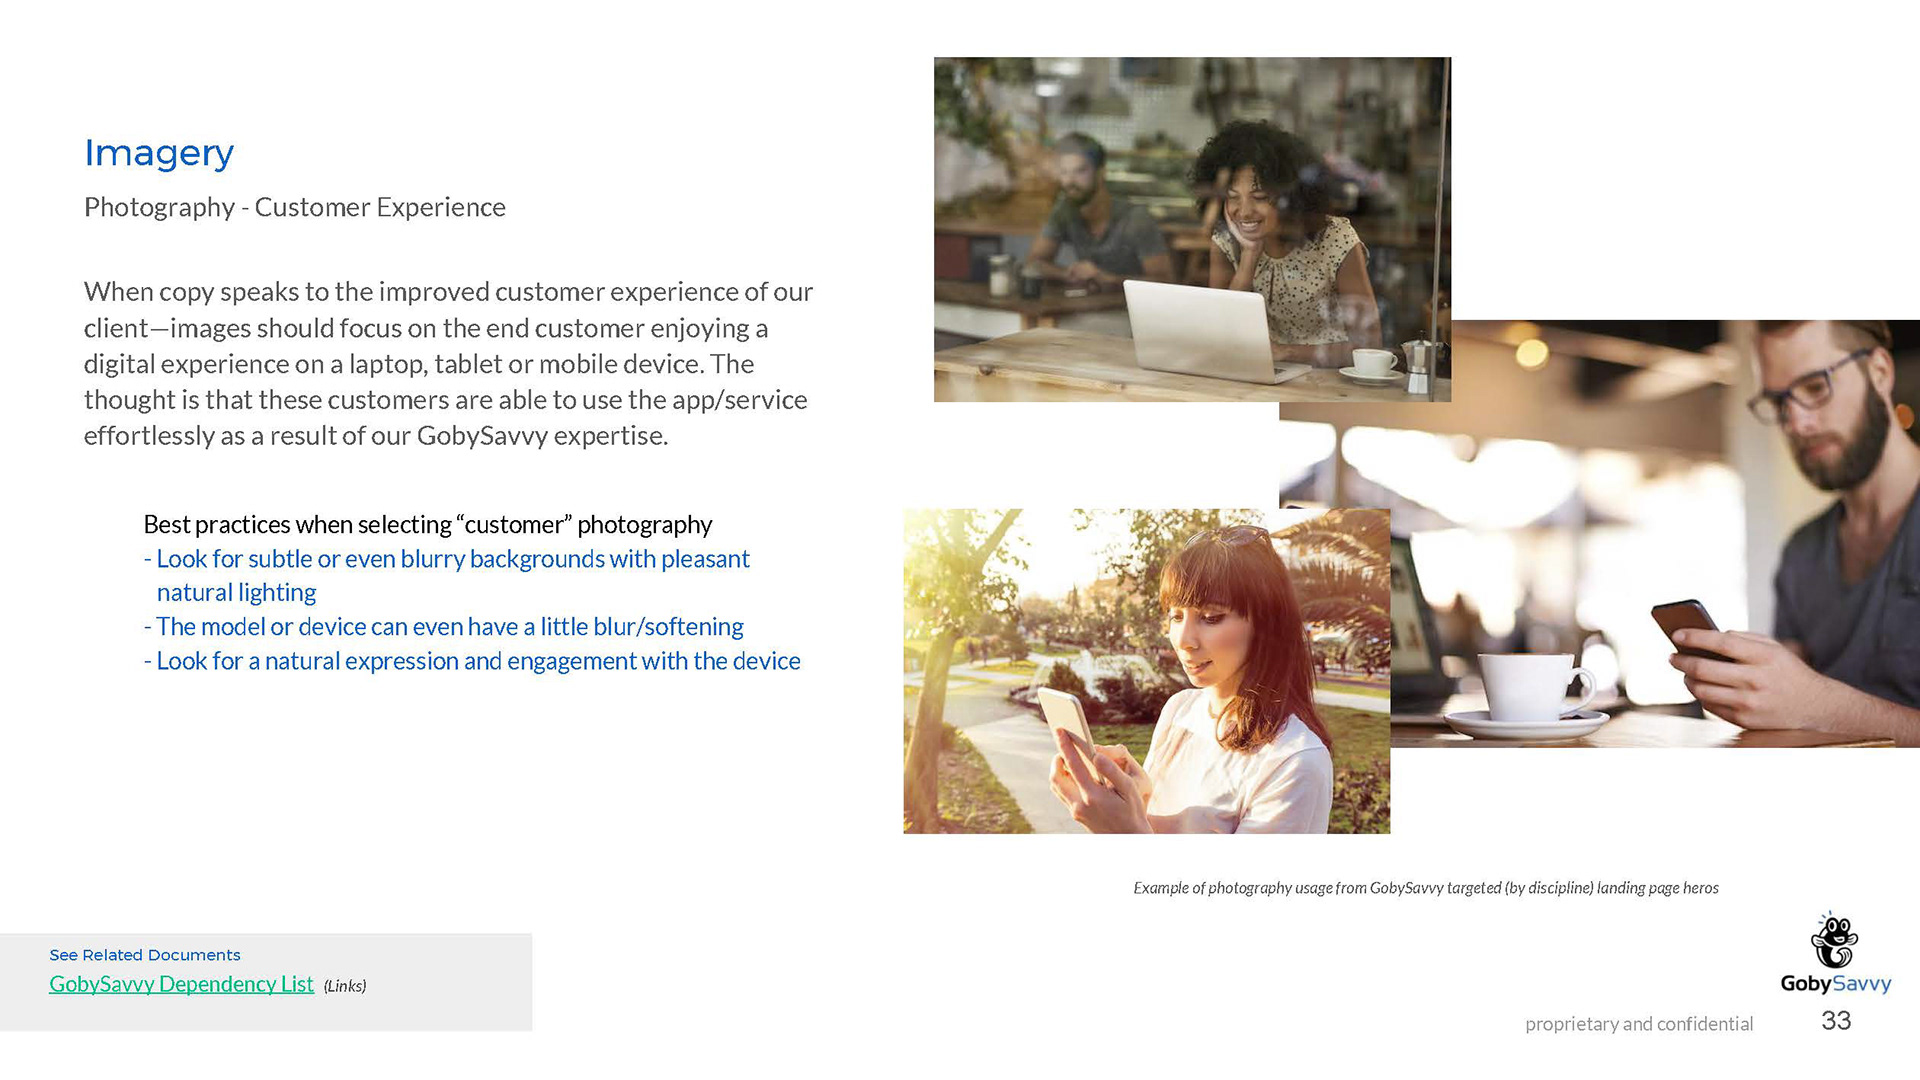Select the cafe laptop woman photo
This screenshot has width=1920, height=1080.
(1192, 229)
